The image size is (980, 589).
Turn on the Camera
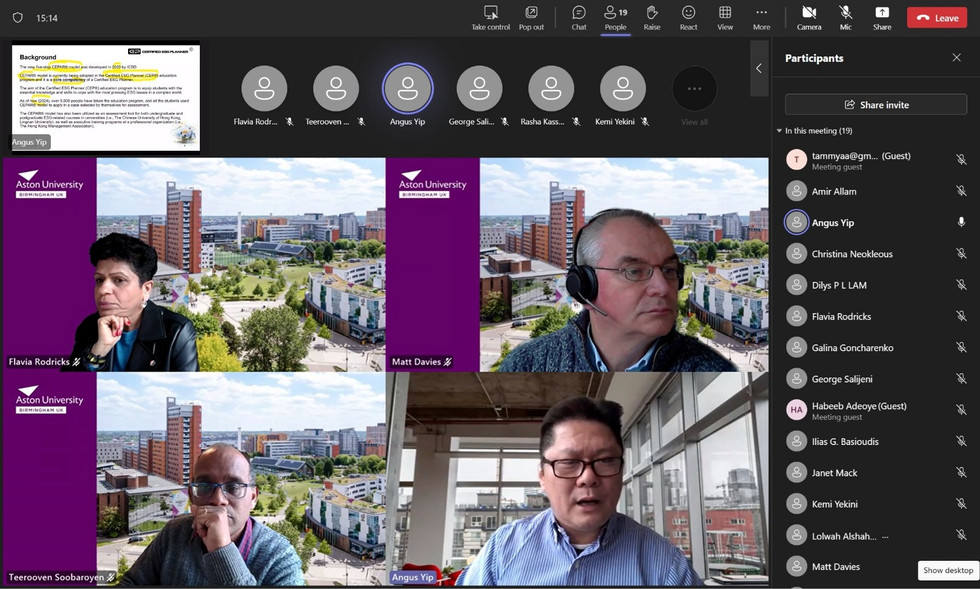[809, 17]
